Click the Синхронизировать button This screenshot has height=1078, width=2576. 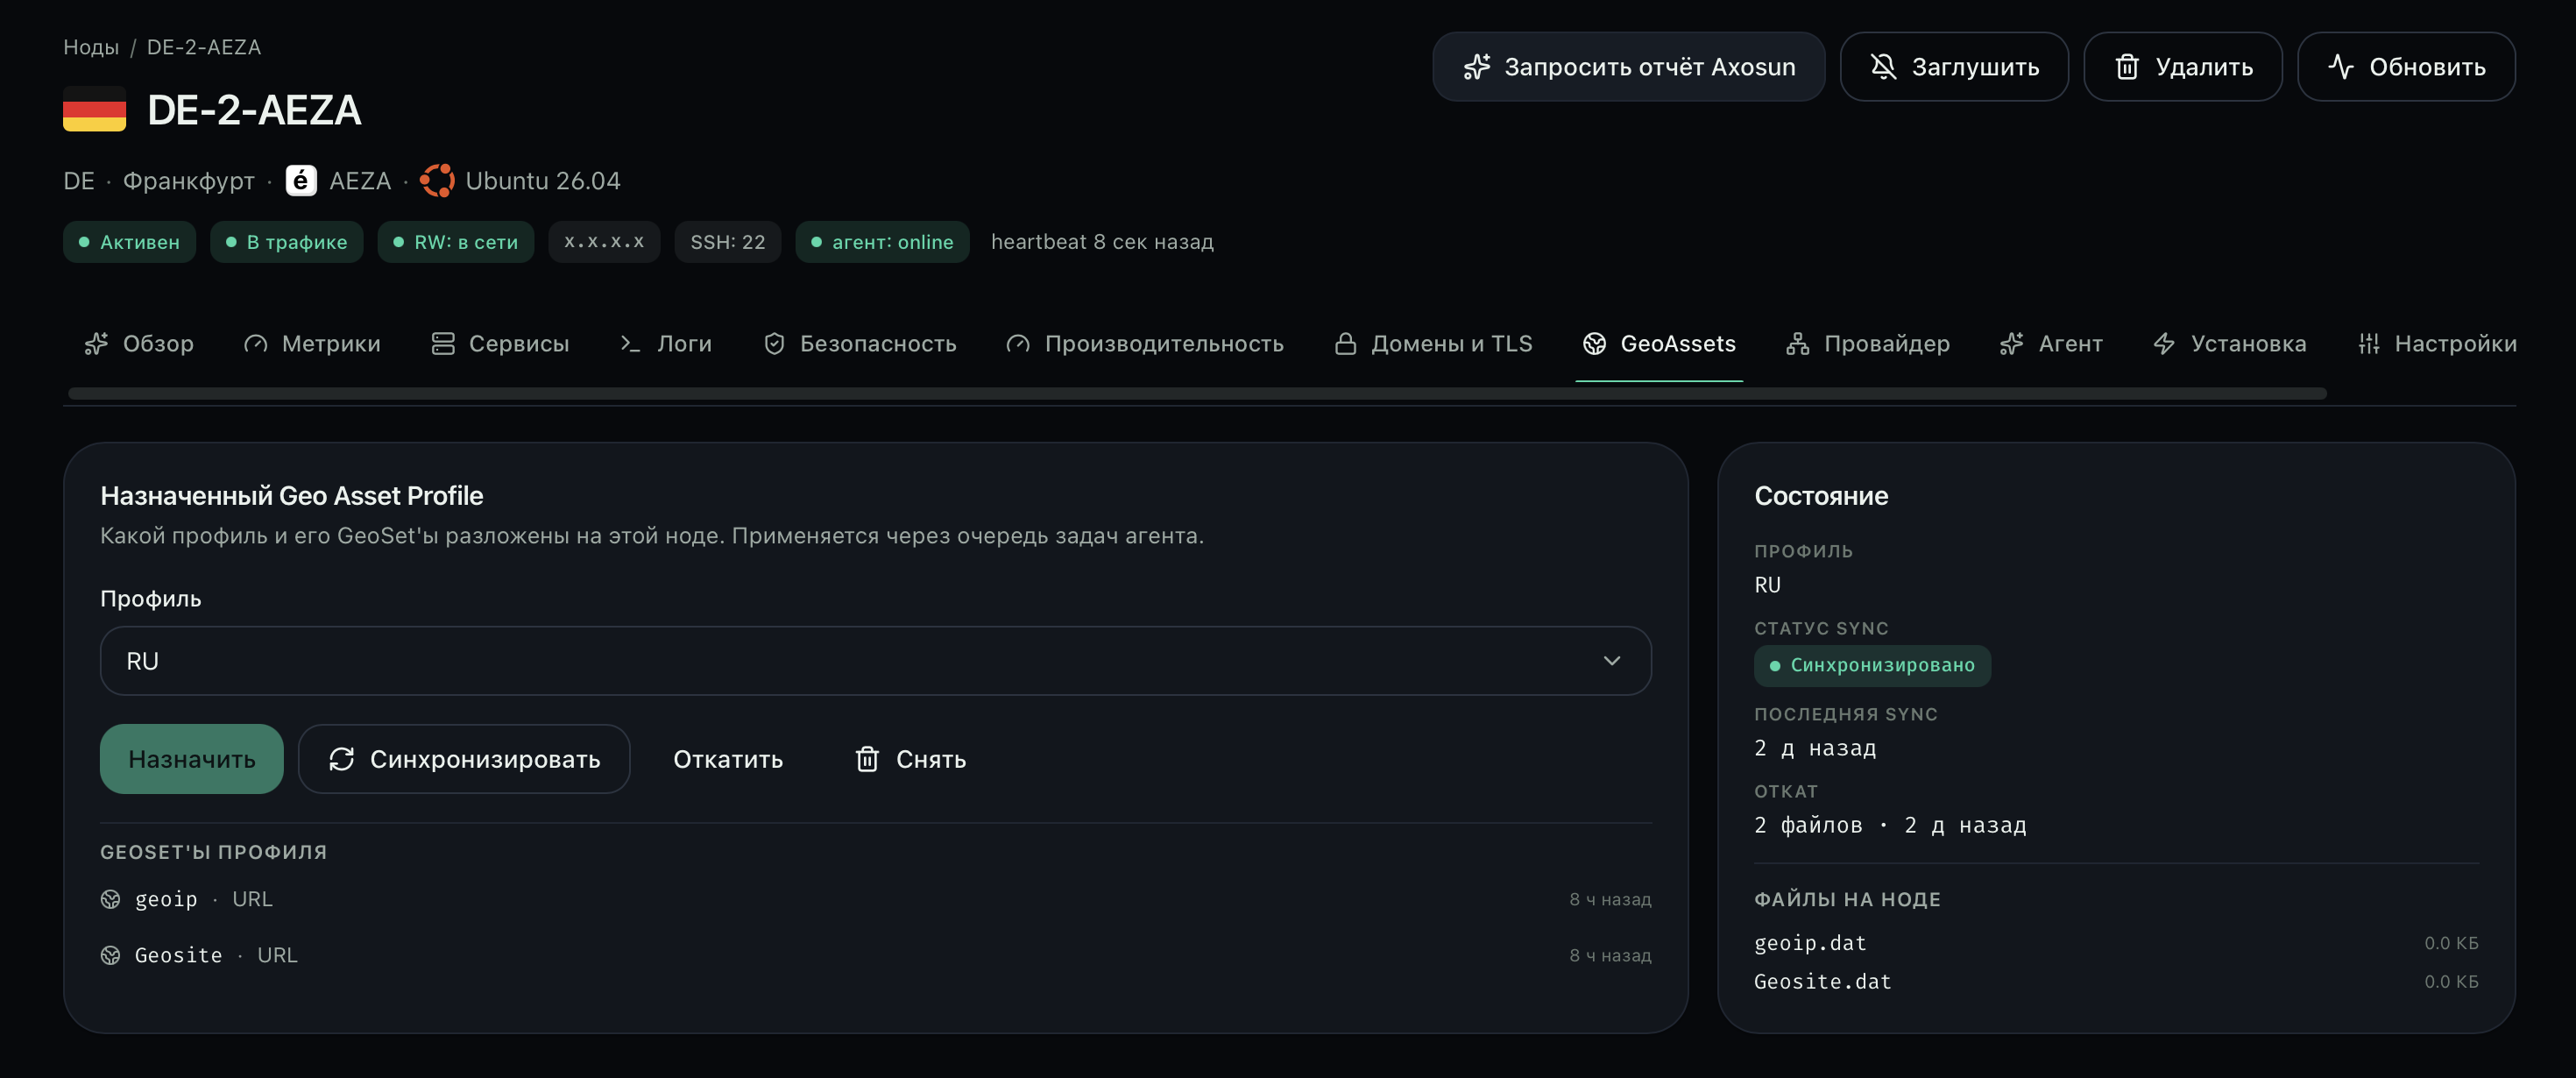tap(464, 759)
